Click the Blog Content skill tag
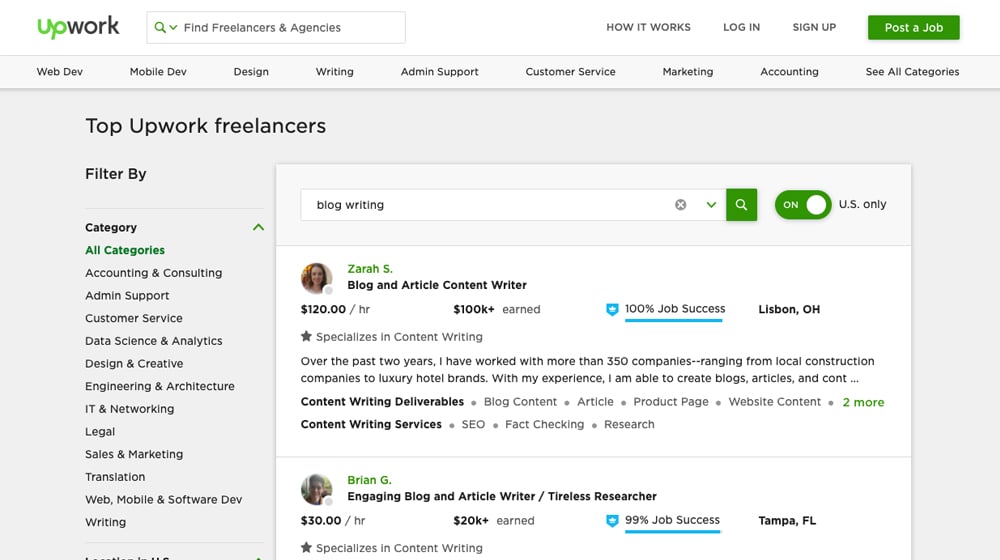The image size is (1000, 560). [520, 402]
